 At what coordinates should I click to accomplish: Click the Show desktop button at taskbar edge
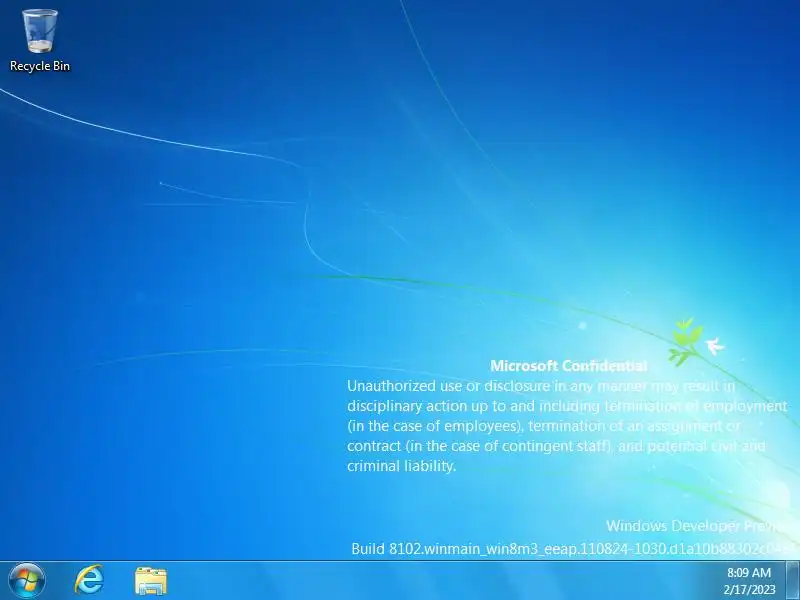pyautogui.click(x=792, y=581)
